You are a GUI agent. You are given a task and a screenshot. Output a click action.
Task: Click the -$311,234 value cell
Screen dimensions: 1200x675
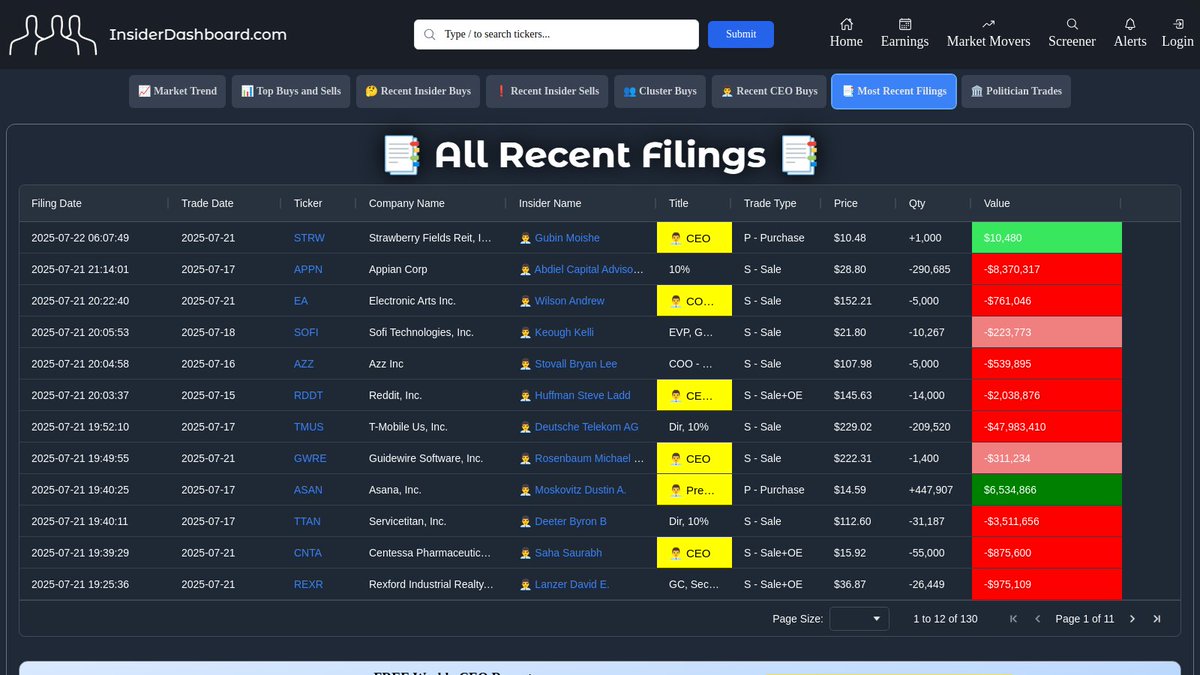tap(1047, 459)
